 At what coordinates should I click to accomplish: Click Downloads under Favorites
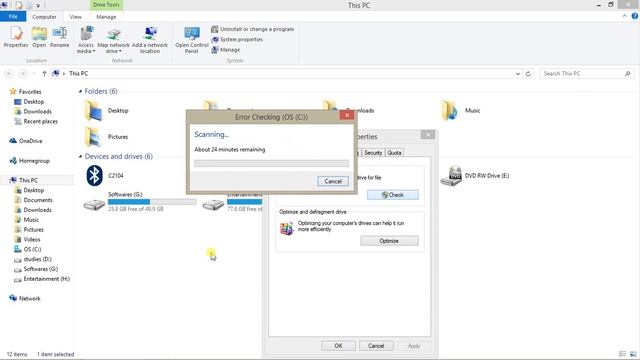click(37, 111)
